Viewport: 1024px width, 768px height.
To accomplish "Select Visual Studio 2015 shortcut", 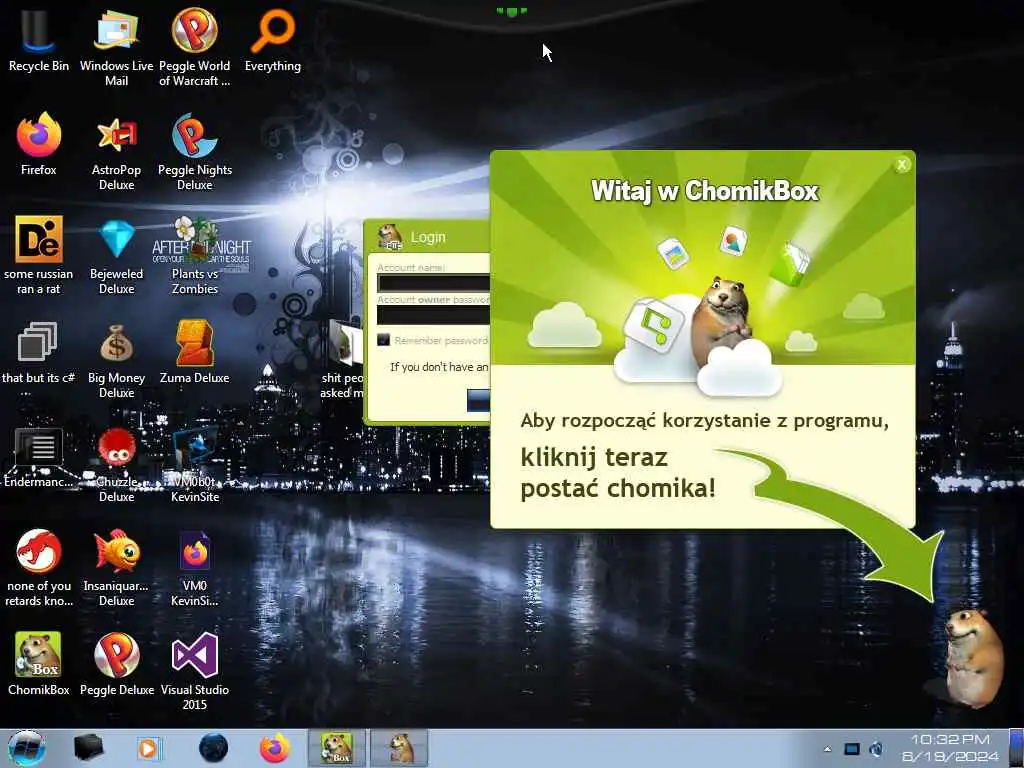I will tap(195, 671).
